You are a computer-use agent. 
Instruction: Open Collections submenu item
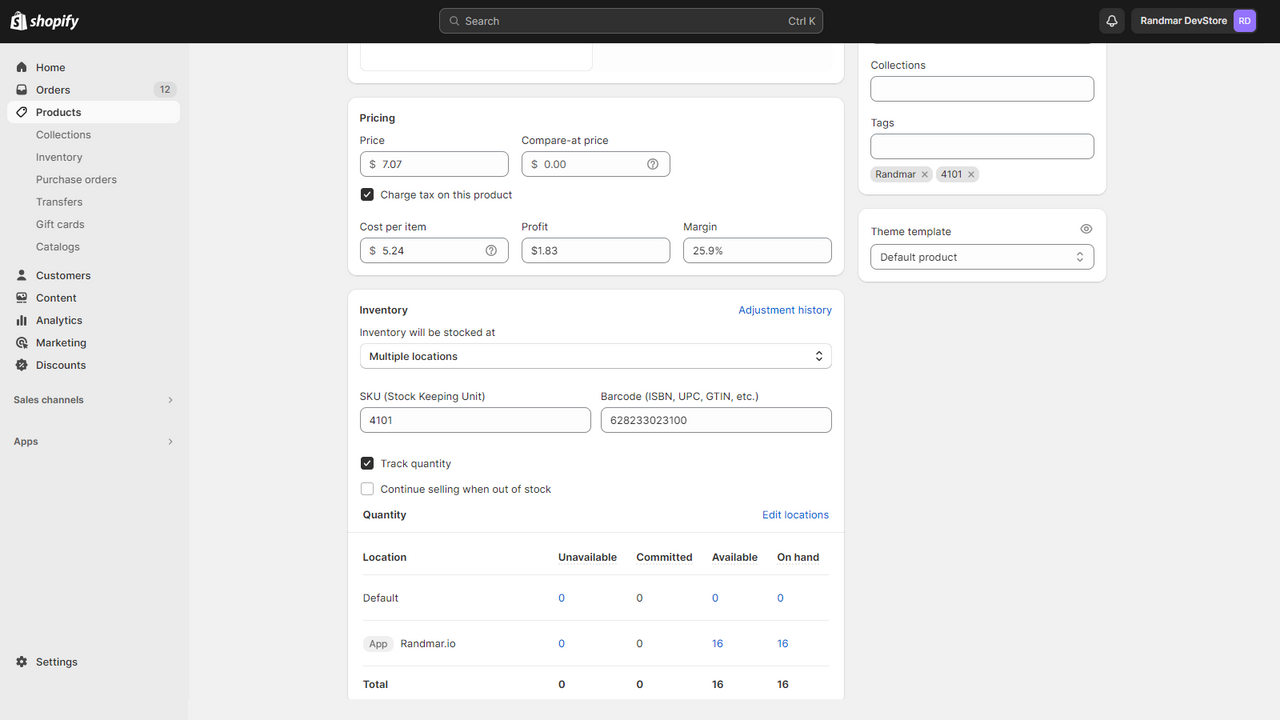(63, 135)
